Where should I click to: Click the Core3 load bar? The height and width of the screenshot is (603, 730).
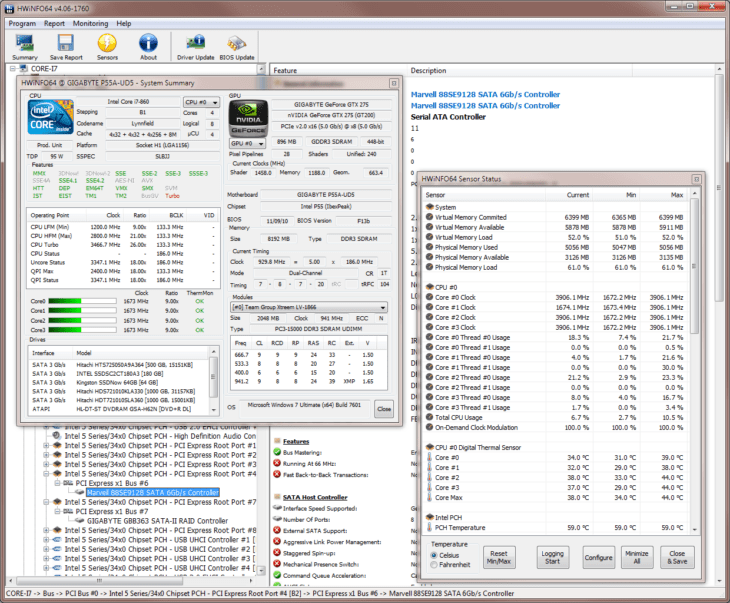82,330
